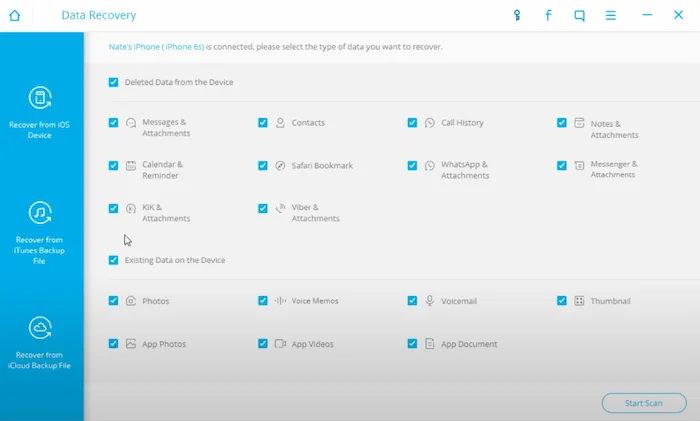
Task: Select Recover from iCloud Backup File icon
Action: point(40,328)
